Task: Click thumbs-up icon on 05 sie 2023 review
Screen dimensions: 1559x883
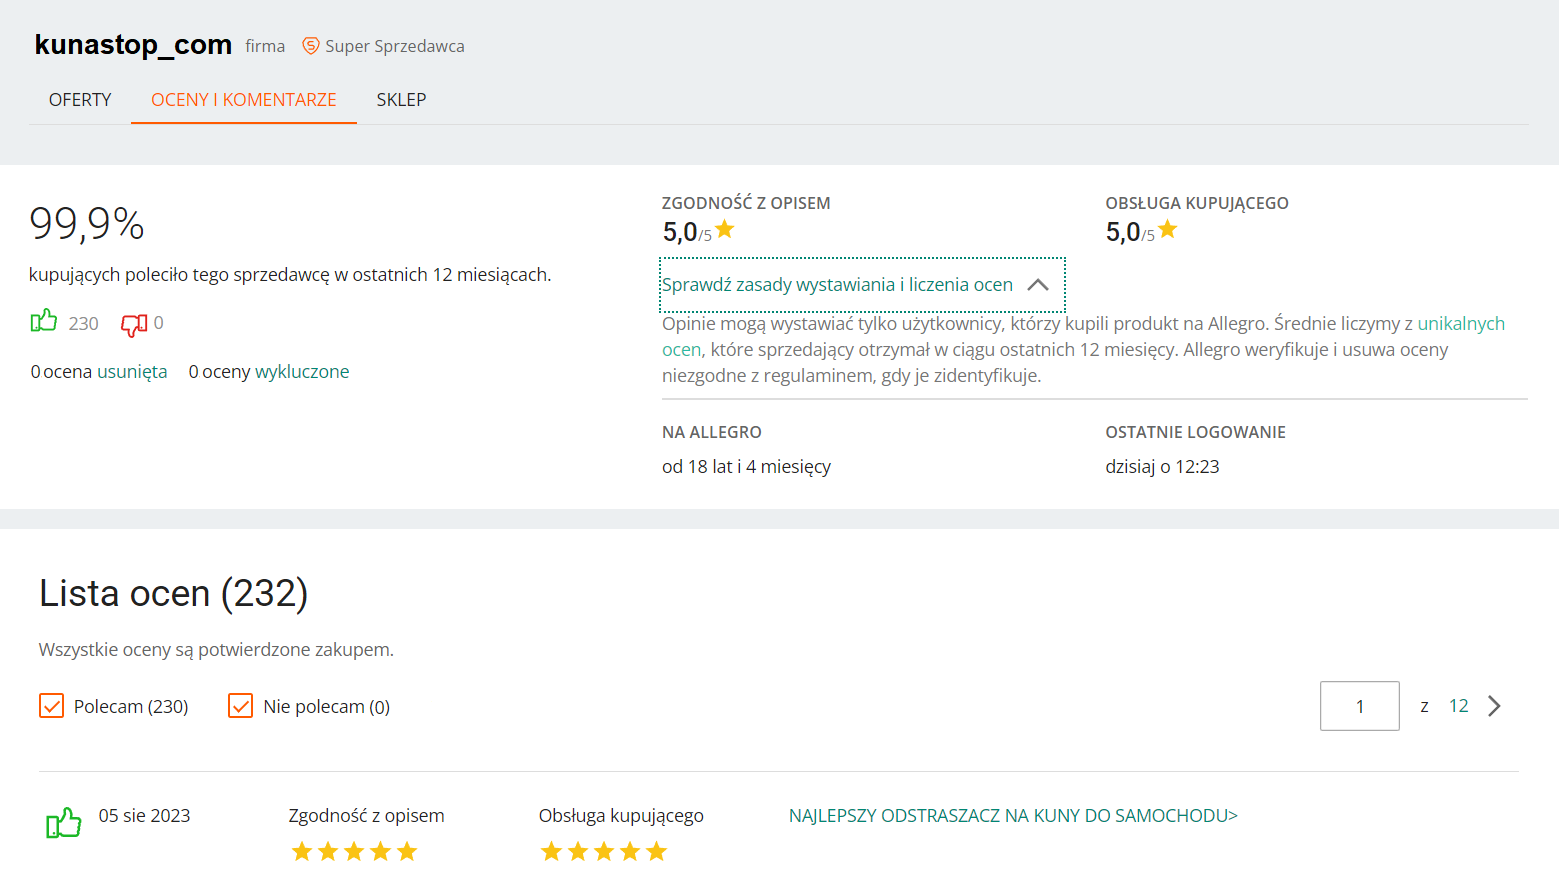Action: (x=63, y=823)
